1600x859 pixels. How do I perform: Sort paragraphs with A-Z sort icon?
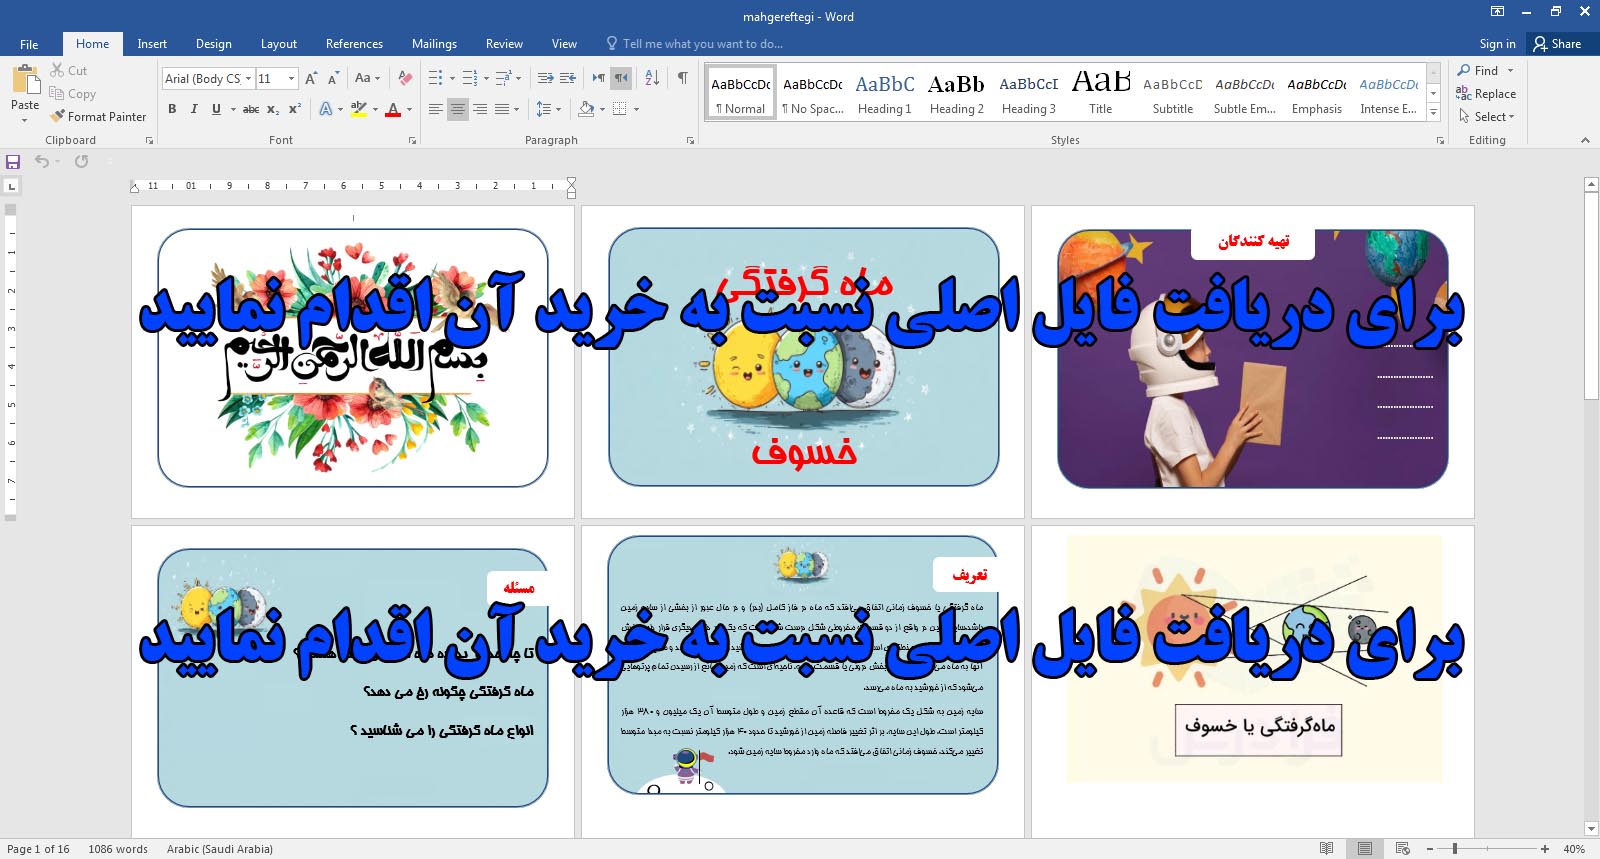point(652,78)
